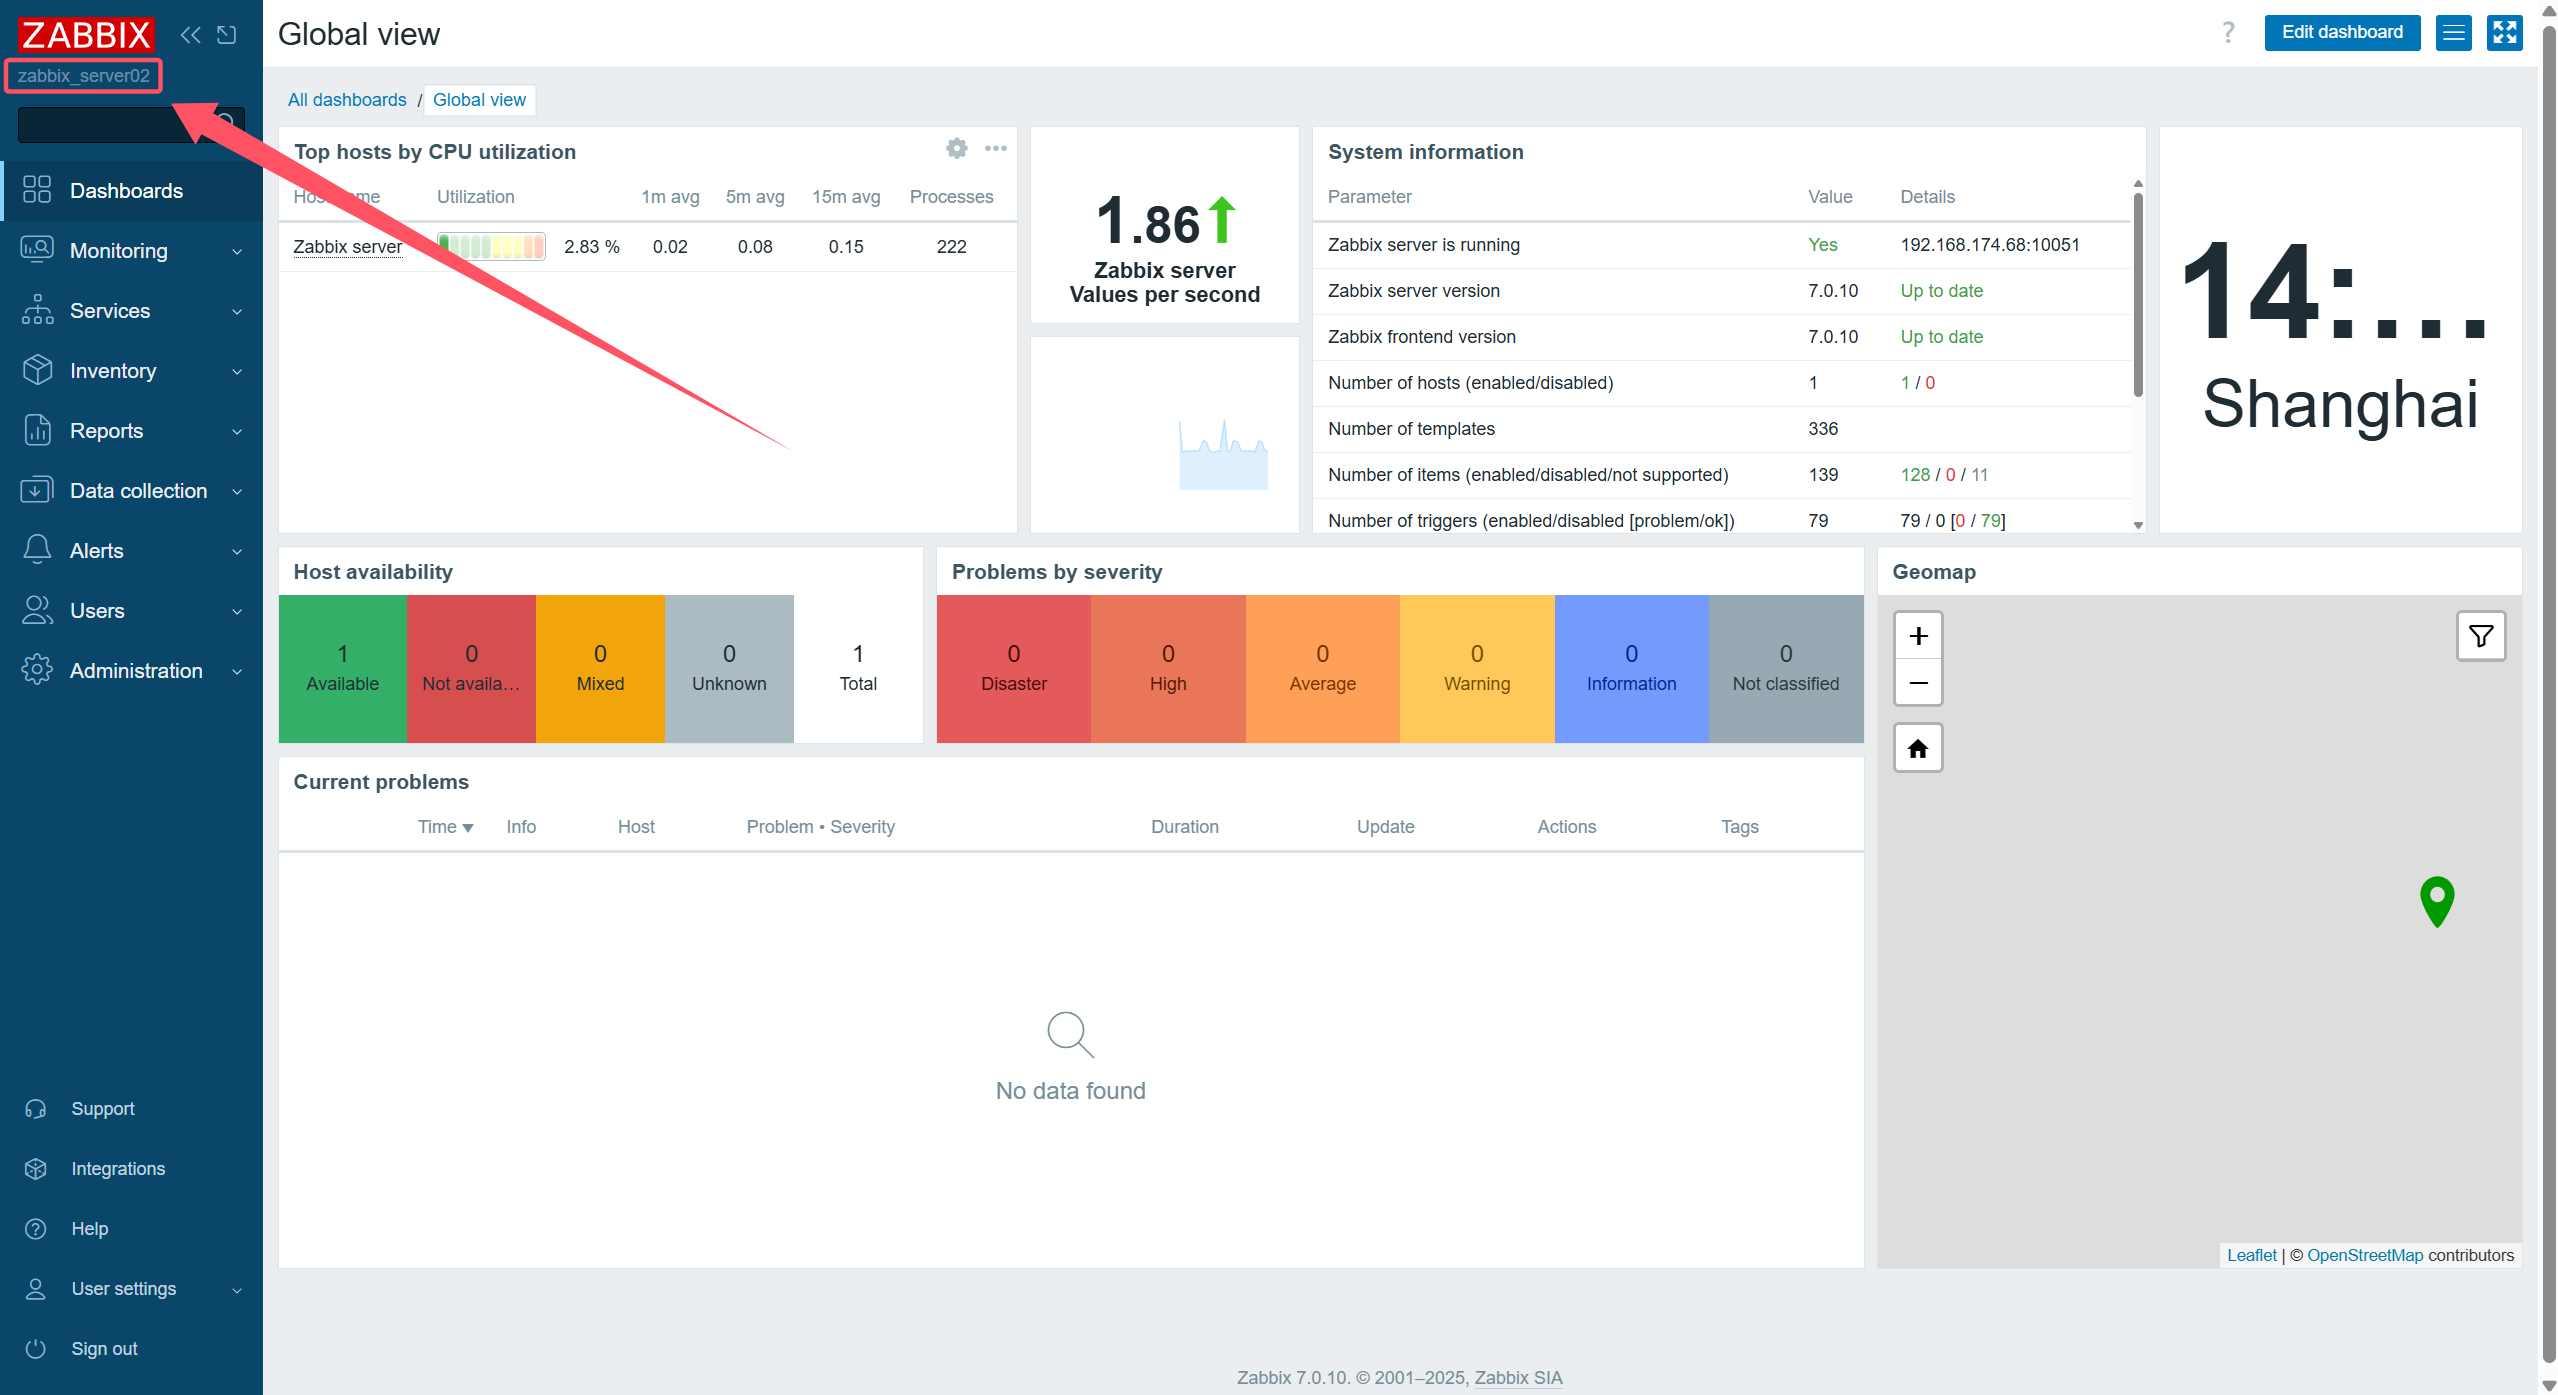The image size is (2558, 1395).
Task: Expand the Inventory menu chevron
Action: click(x=237, y=371)
